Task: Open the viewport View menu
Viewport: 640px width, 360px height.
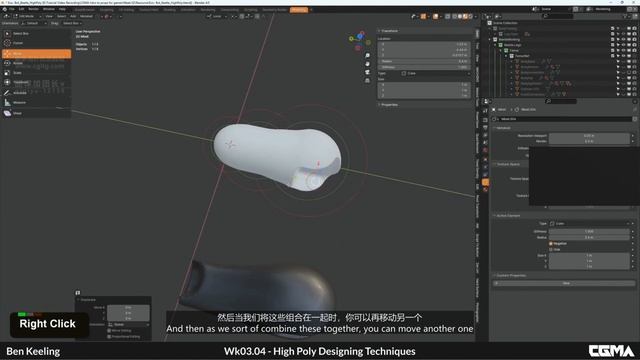Action: [49, 16]
